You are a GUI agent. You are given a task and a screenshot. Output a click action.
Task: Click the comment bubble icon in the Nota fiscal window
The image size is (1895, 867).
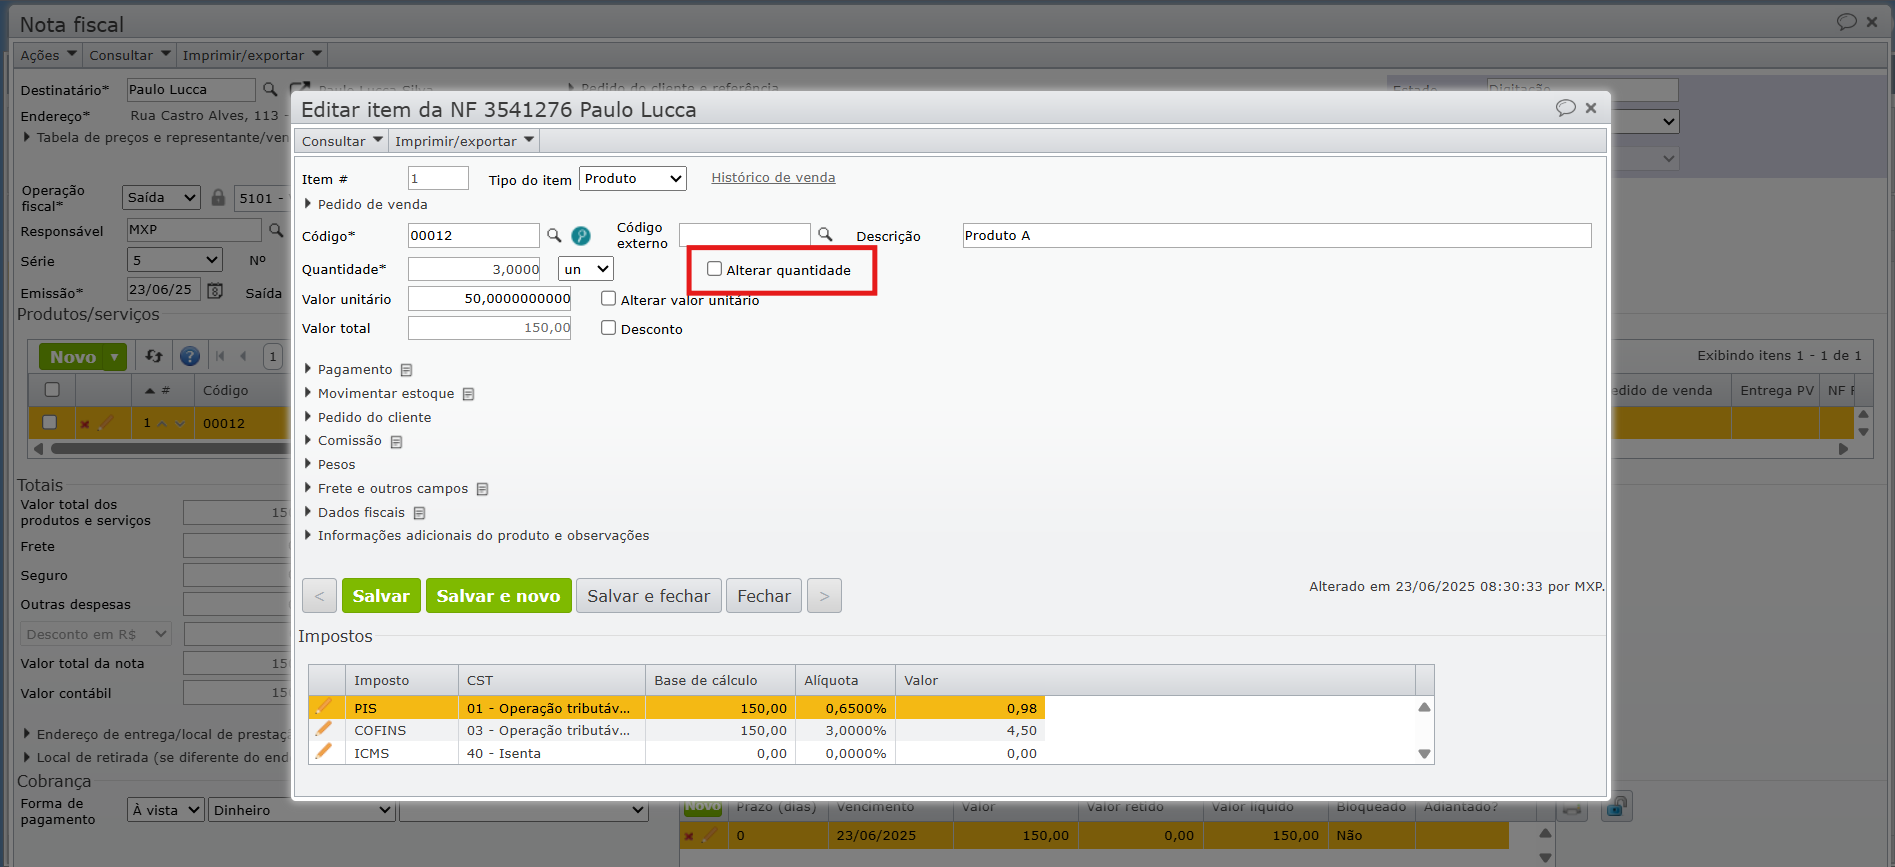(1847, 21)
